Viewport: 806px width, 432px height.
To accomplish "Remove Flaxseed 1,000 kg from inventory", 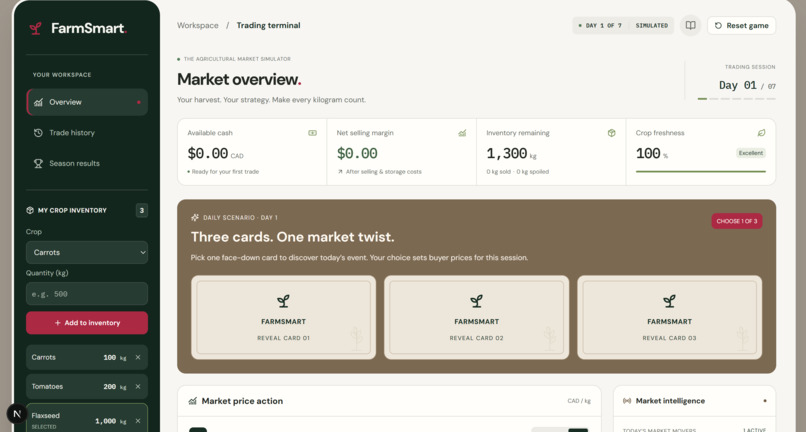I will tap(138, 421).
